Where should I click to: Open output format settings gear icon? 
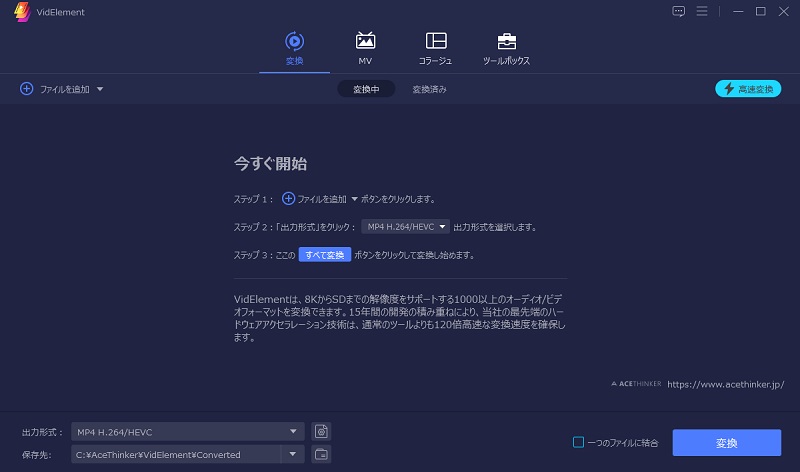click(x=321, y=432)
